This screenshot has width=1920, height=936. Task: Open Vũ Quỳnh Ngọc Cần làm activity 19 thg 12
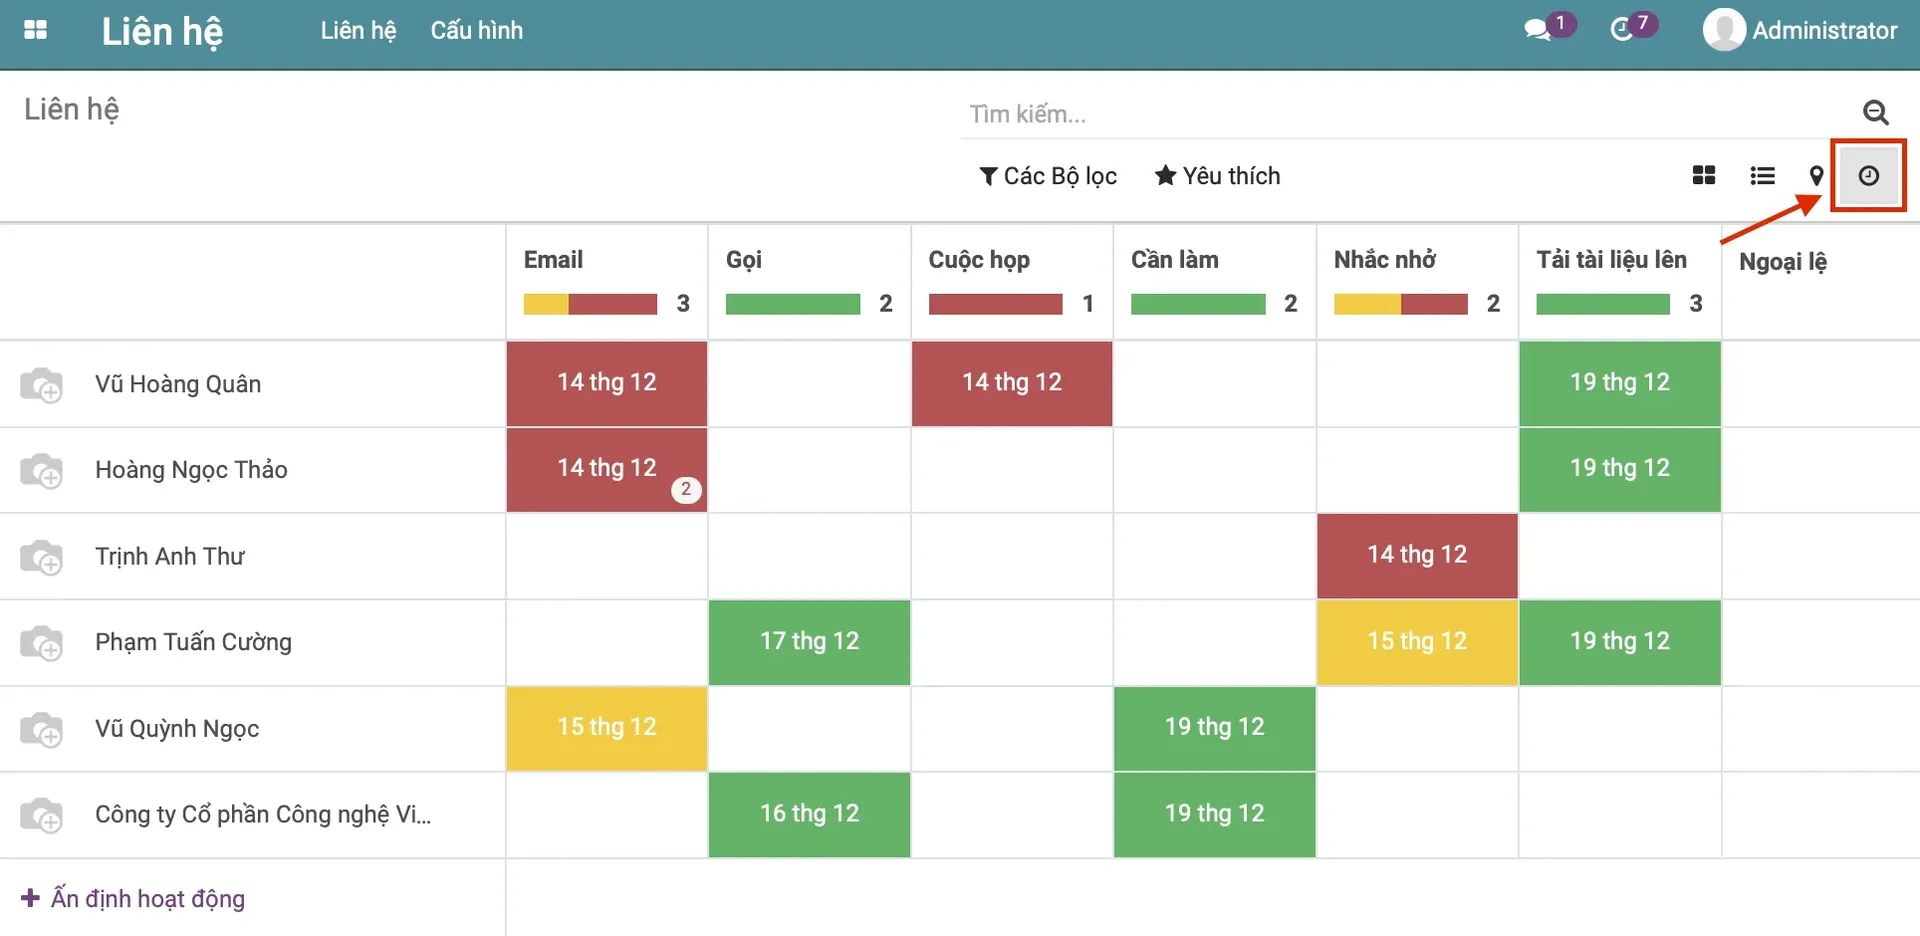[x=1214, y=729]
